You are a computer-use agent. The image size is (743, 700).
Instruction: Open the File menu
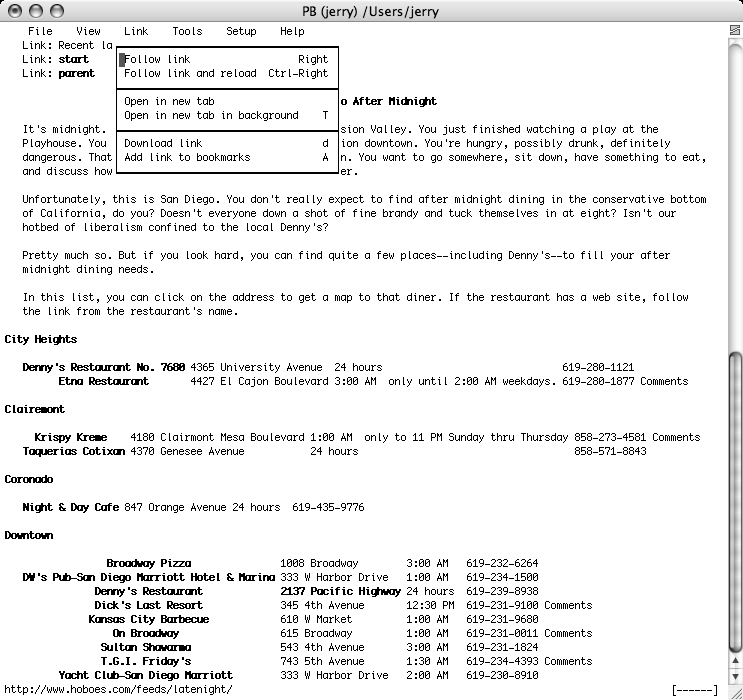coord(40,31)
